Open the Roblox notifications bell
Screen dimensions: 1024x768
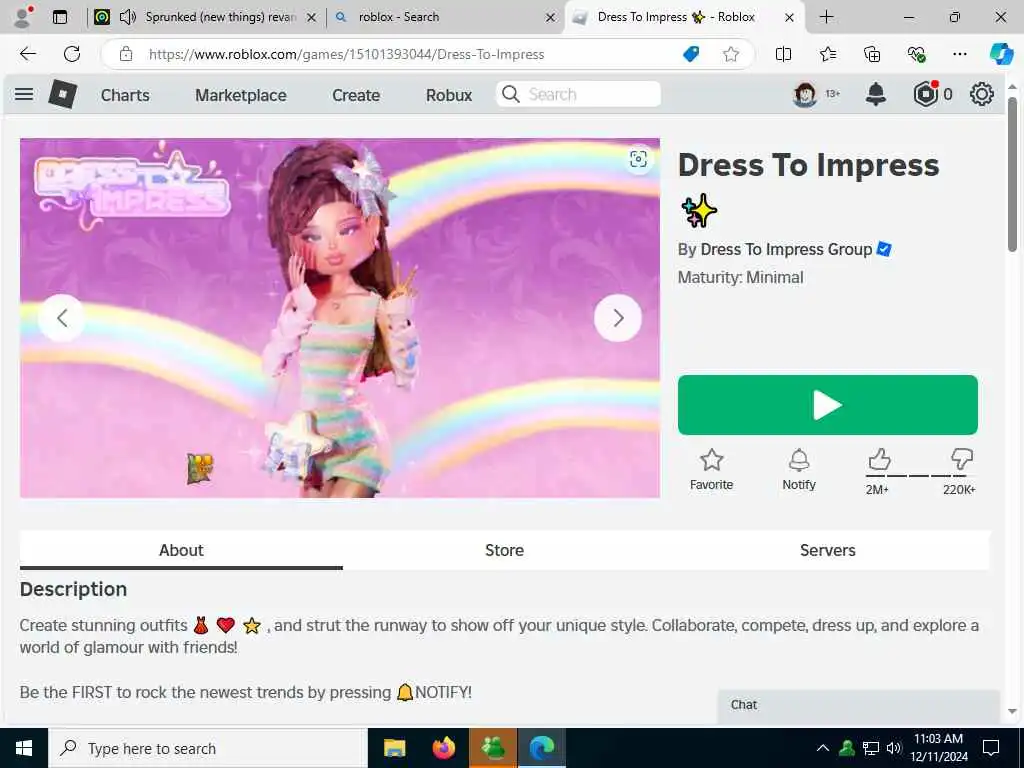(x=876, y=95)
